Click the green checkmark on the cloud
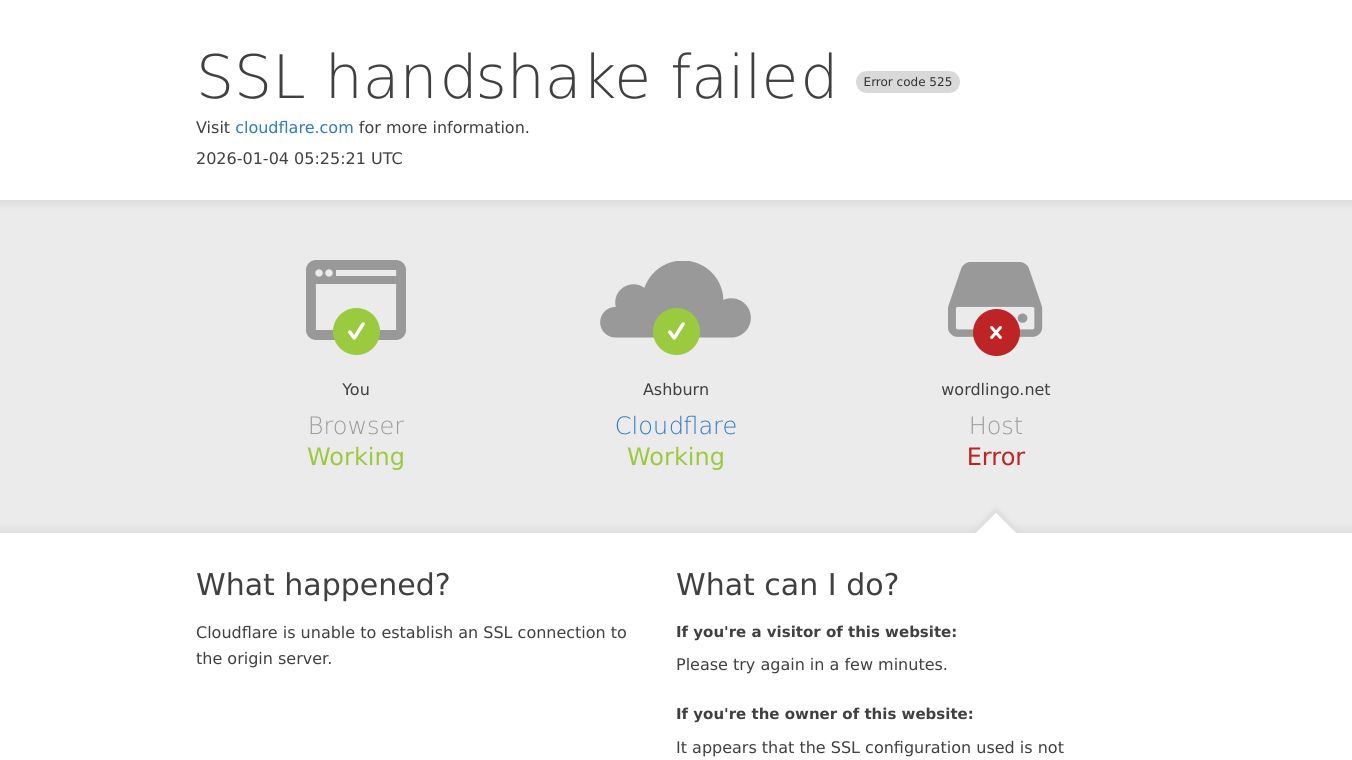The image size is (1352, 760). (676, 331)
